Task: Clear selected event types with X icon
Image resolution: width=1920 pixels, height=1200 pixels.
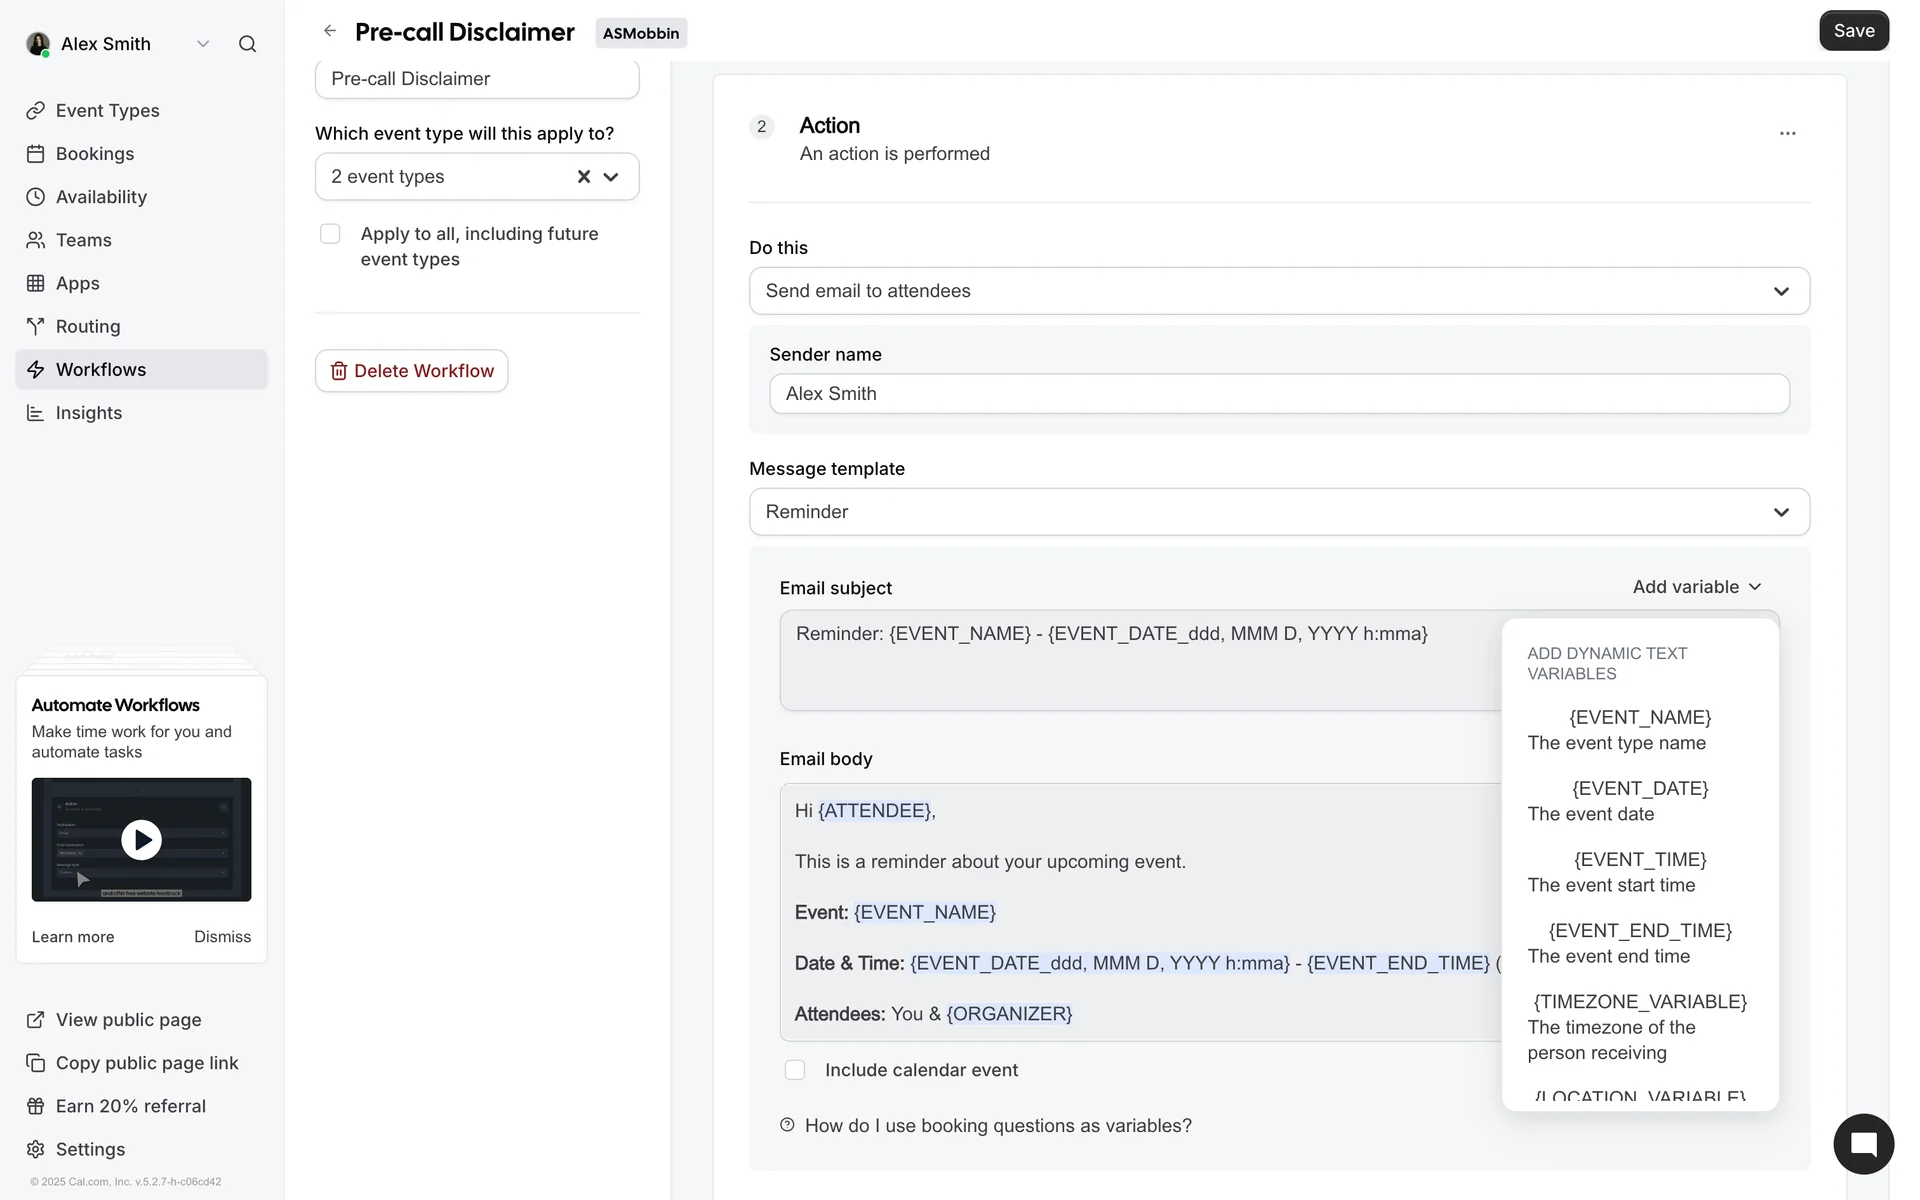Action: (584, 177)
